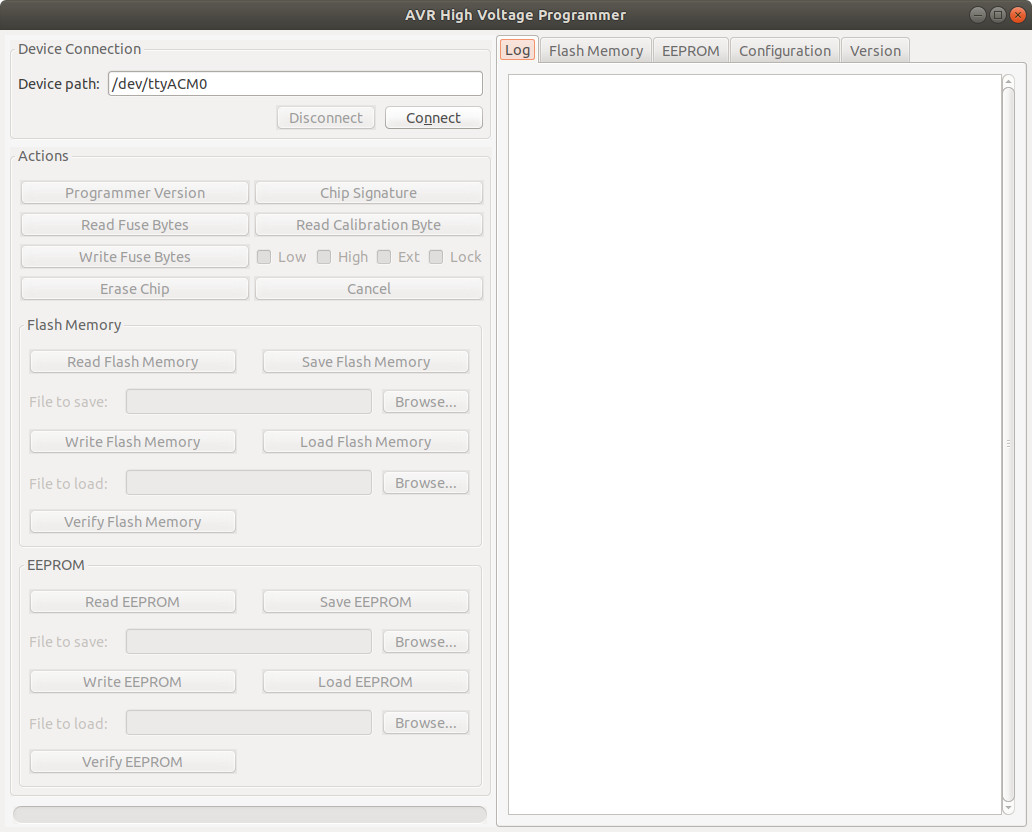Click the Verify EEPROM button
The width and height of the screenshot is (1032, 832).
coord(133,762)
